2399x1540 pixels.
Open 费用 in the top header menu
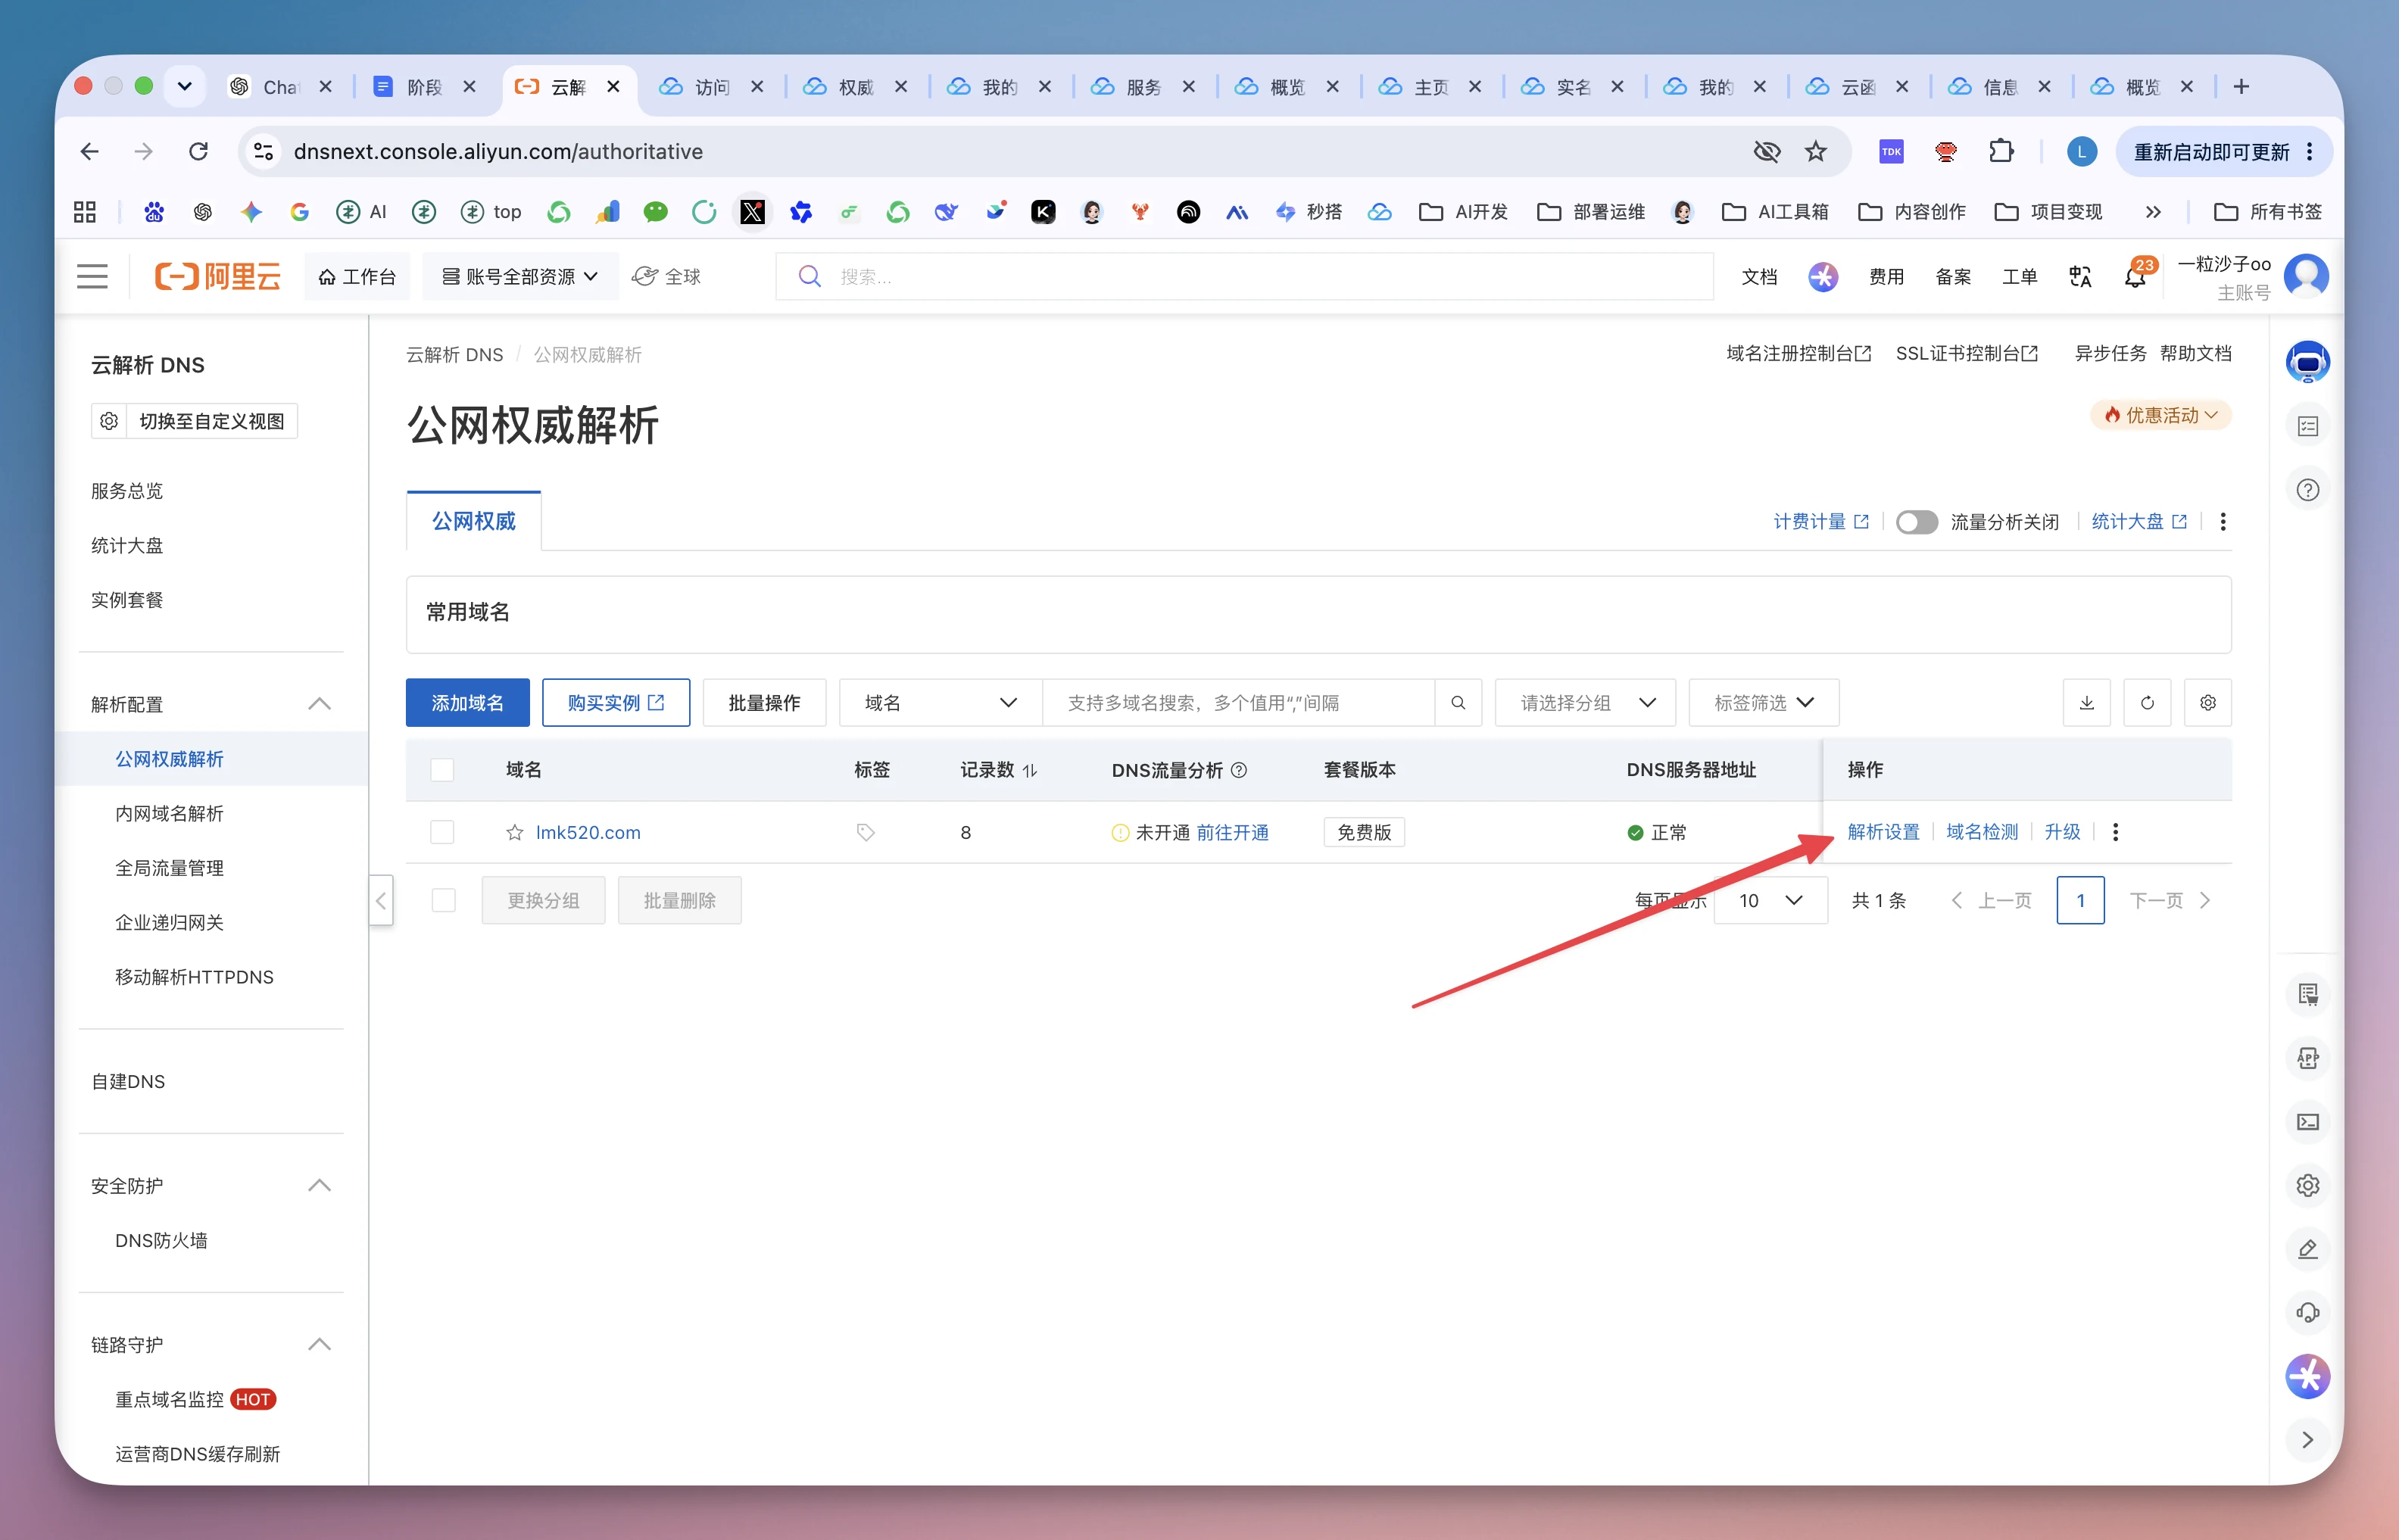pos(1886,277)
